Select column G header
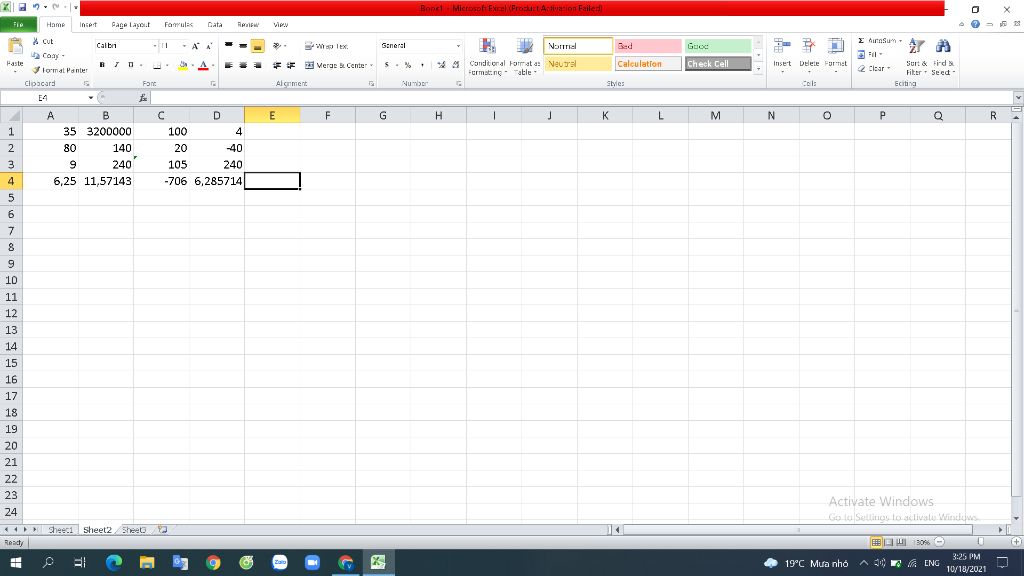 [x=383, y=116]
